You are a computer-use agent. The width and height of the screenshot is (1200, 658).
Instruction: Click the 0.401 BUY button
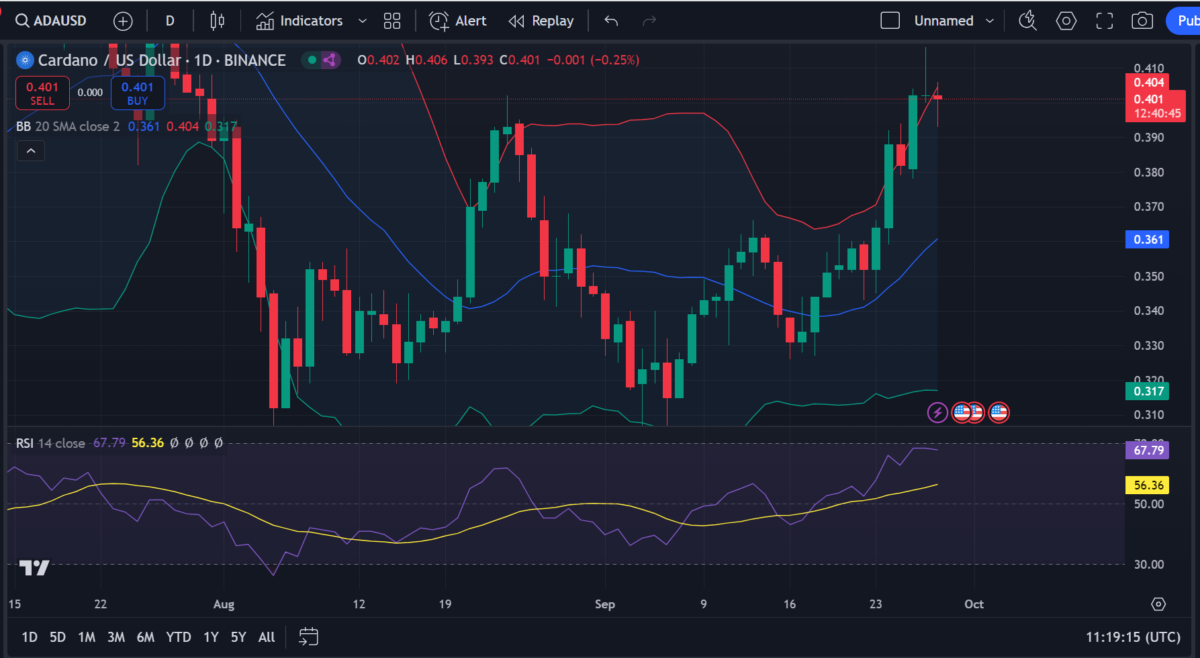138,93
